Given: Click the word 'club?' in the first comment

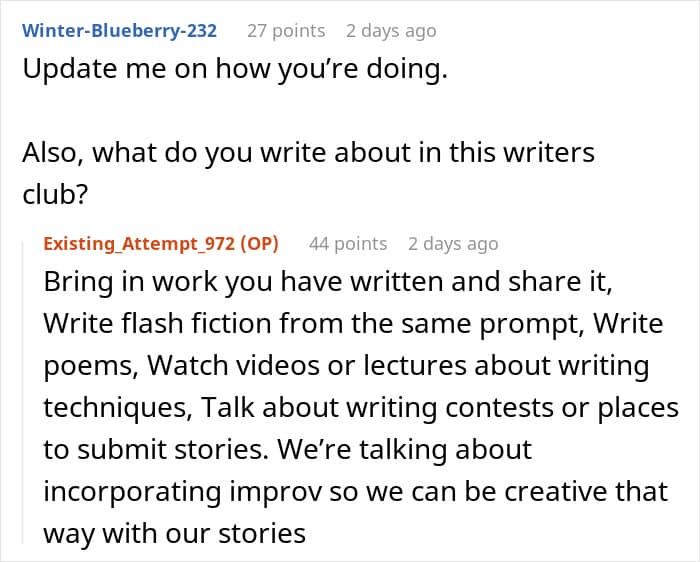Looking at the screenshot, I should [x=56, y=195].
